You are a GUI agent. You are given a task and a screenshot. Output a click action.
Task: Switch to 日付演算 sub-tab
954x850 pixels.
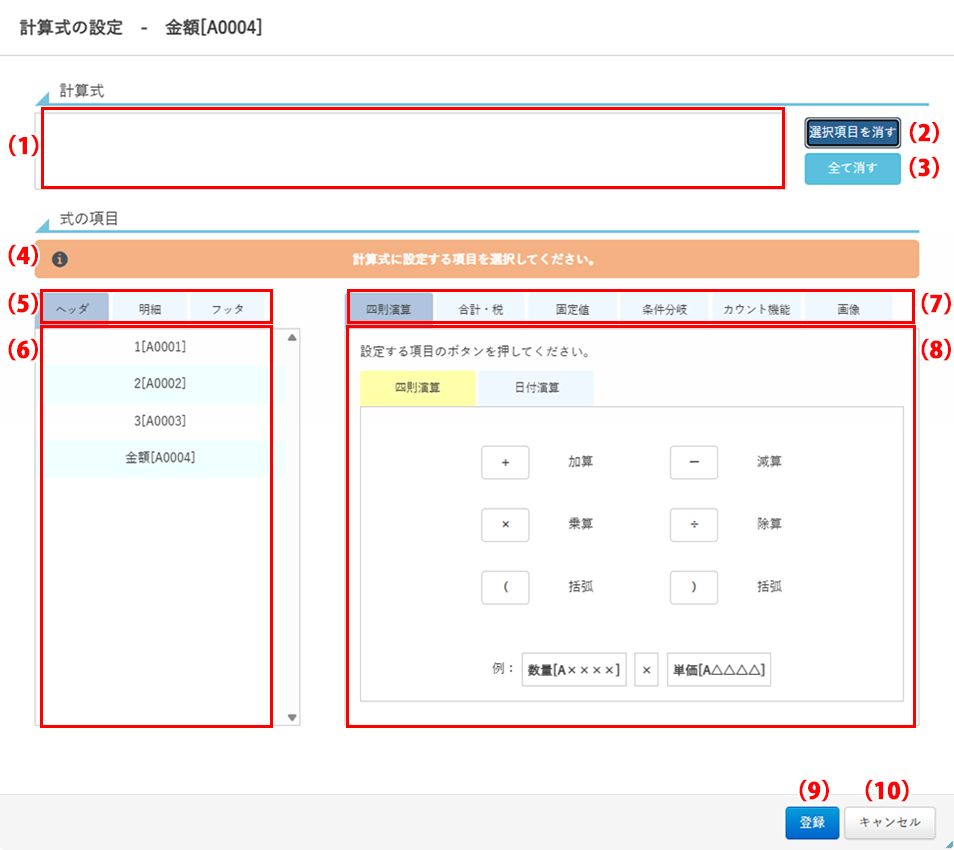click(535, 388)
